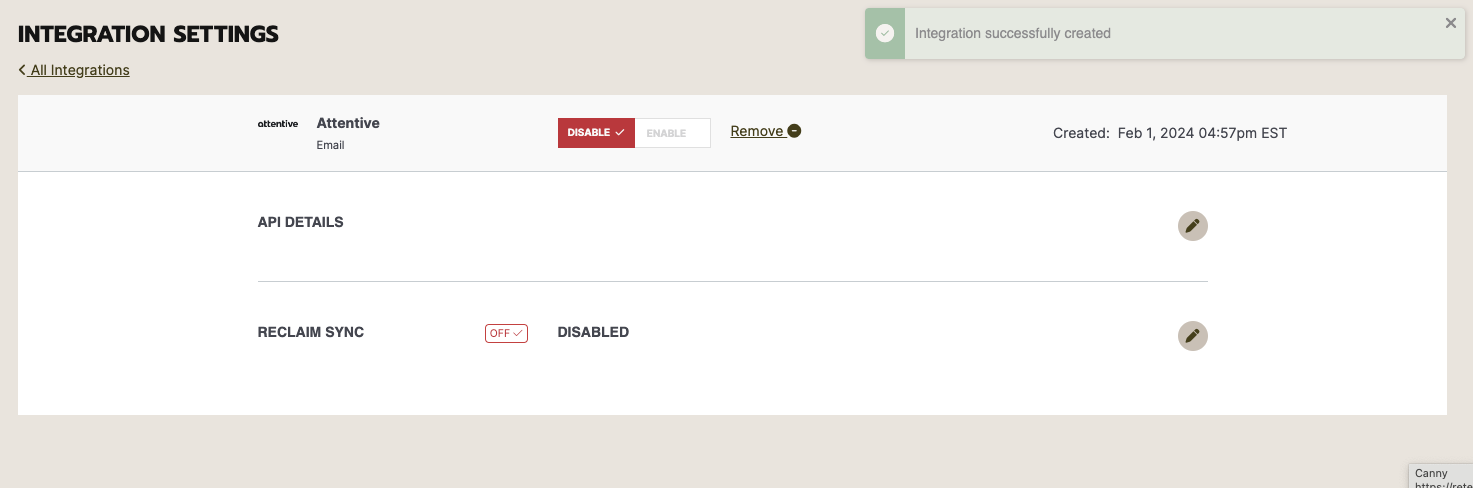1473x488 pixels.
Task: Click the success checkmark icon in notification
Action: coord(885,33)
